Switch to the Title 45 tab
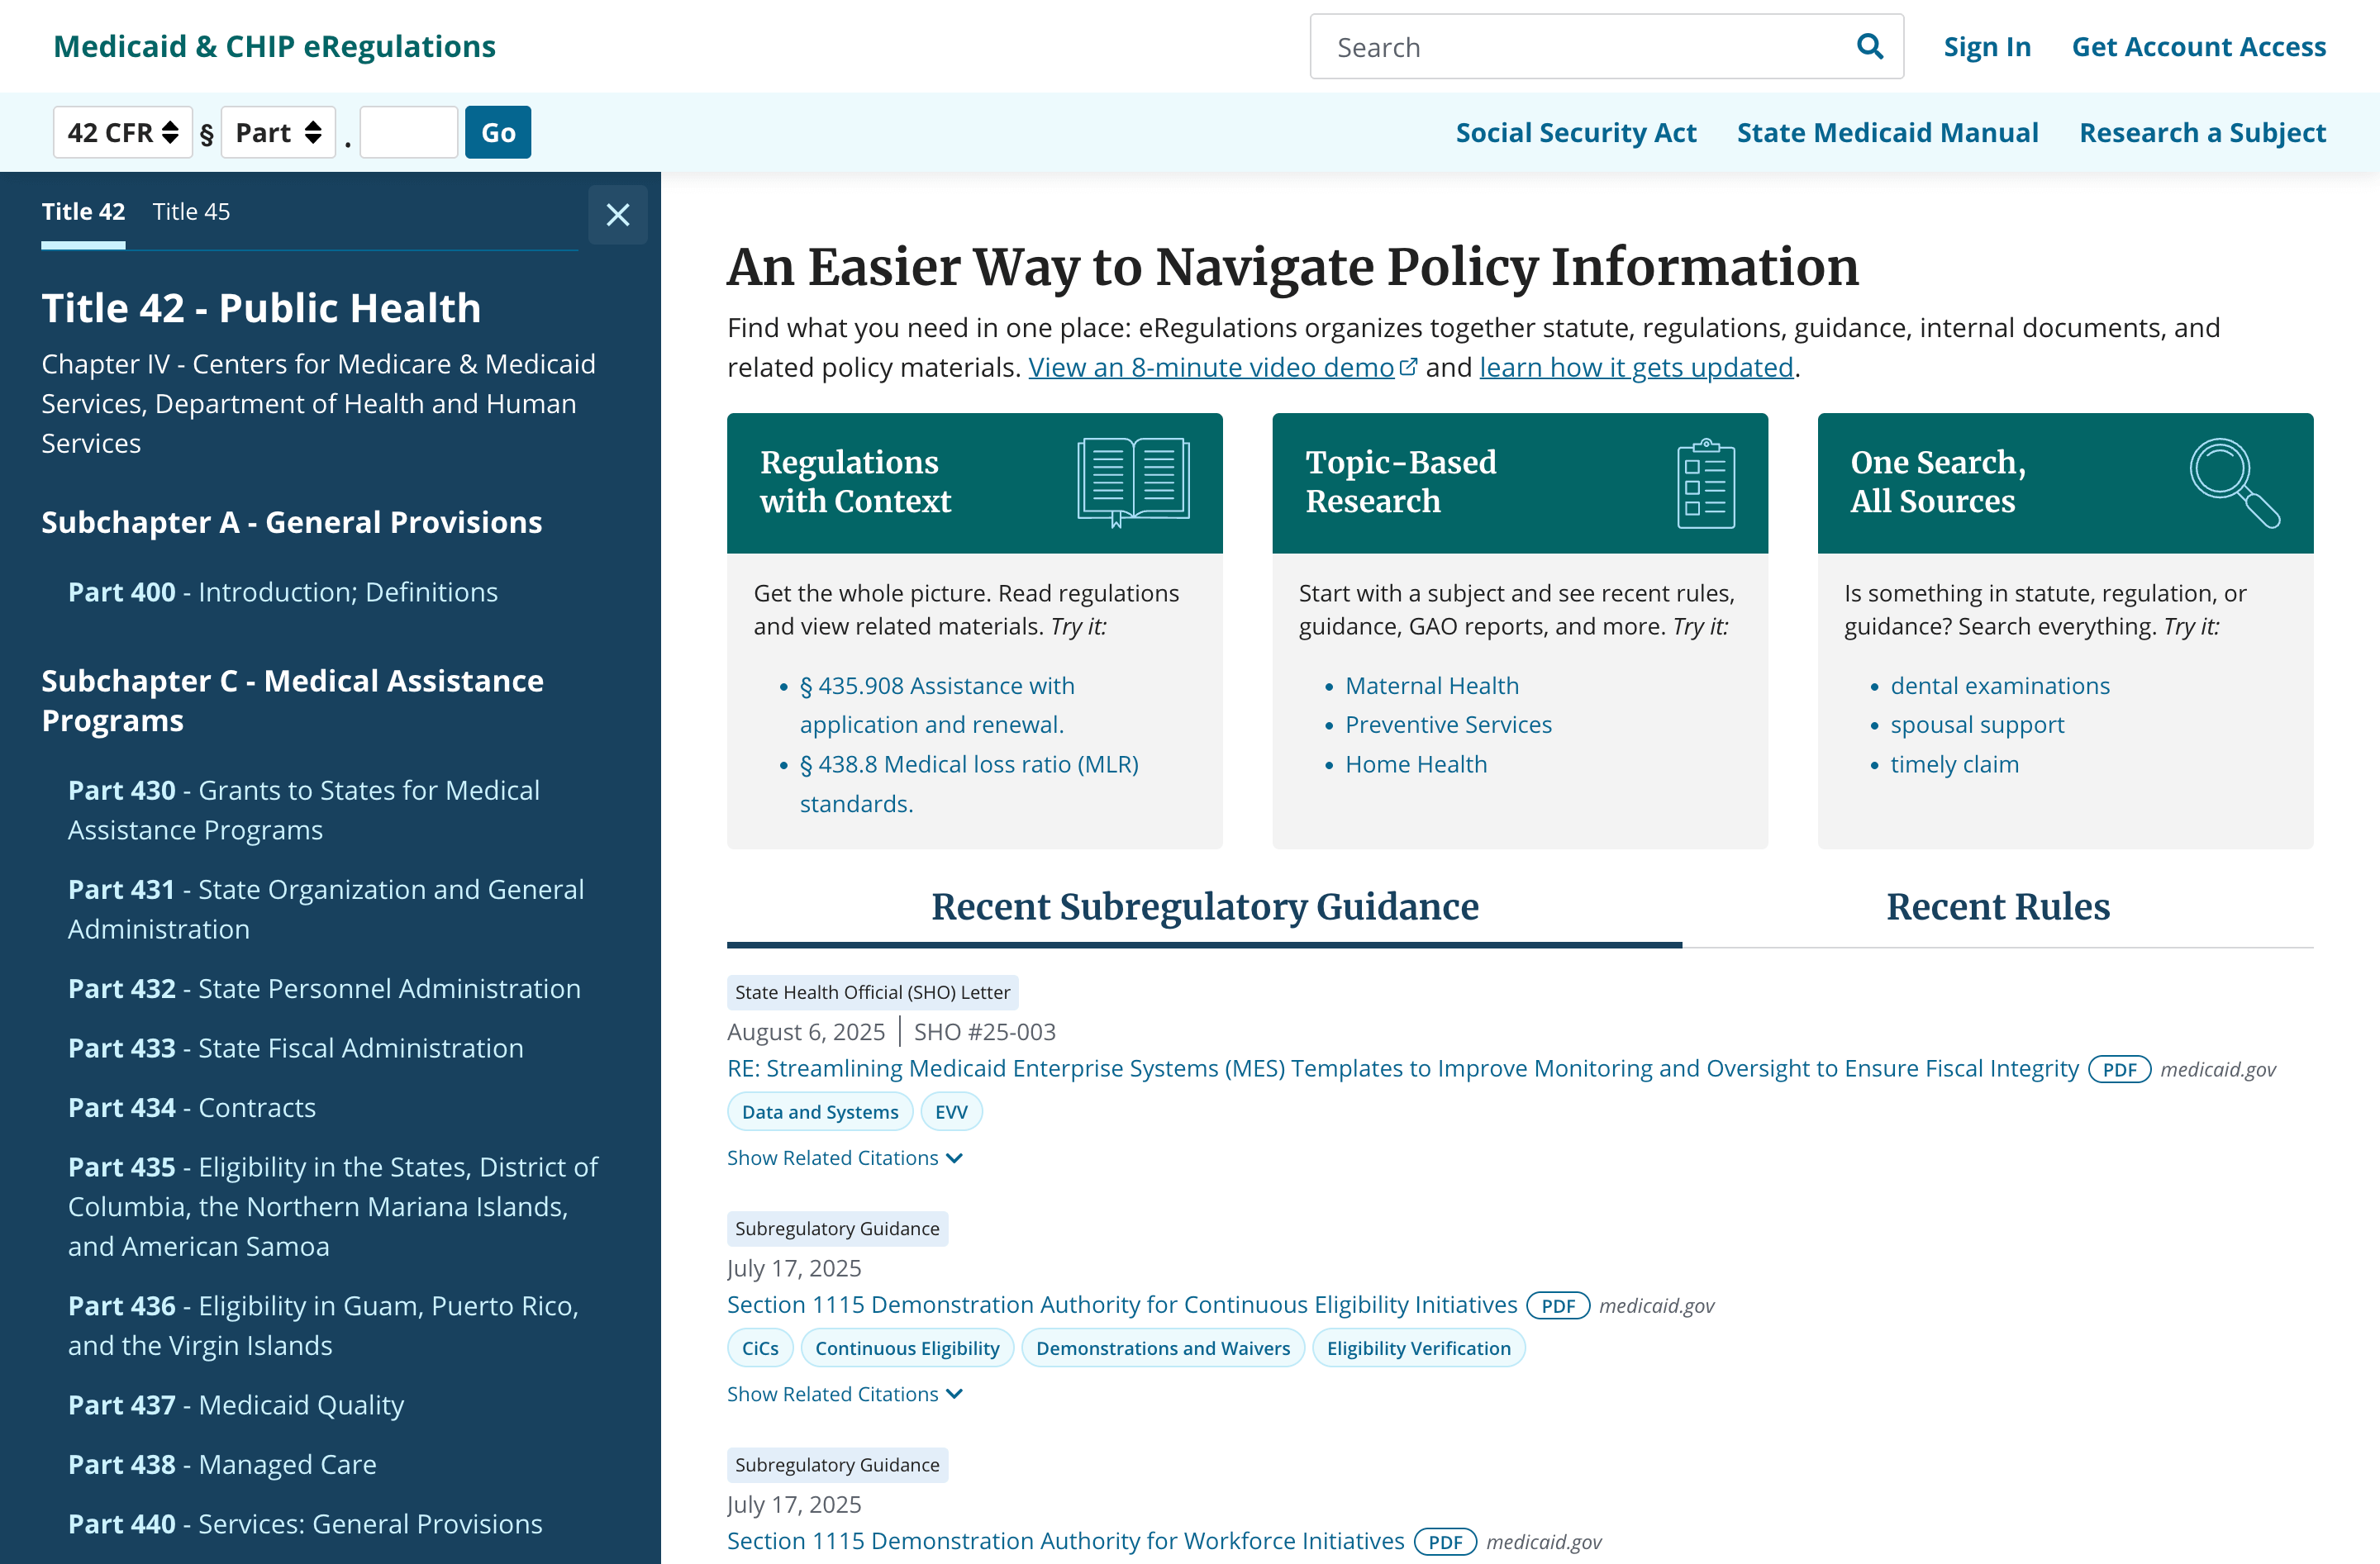Image resolution: width=2380 pixels, height=1564 pixels. [x=191, y=211]
